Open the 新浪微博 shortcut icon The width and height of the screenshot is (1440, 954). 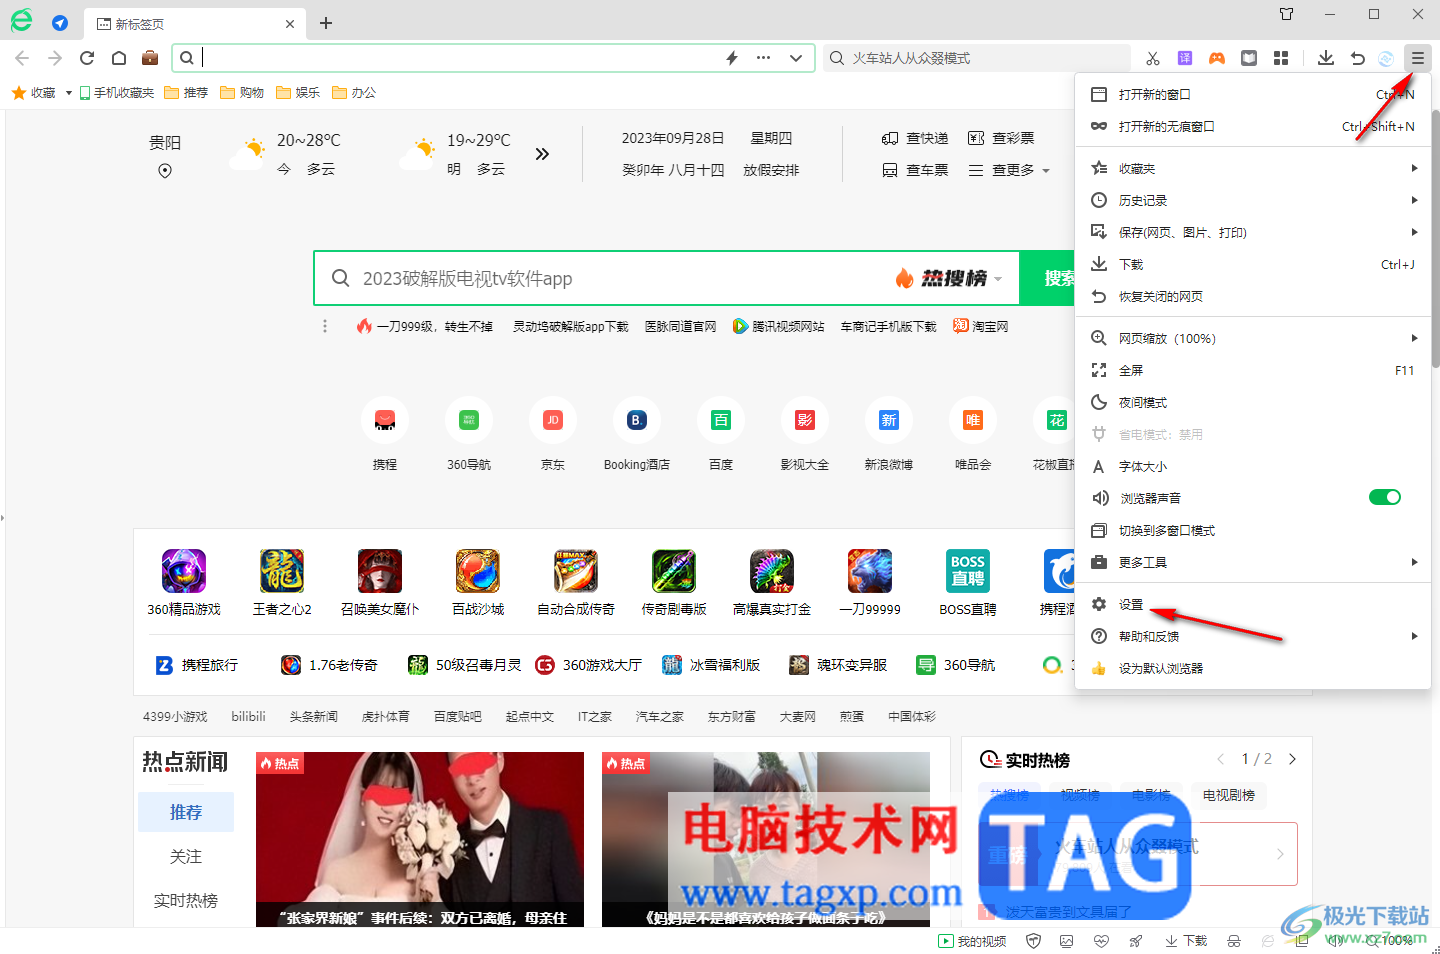(889, 421)
